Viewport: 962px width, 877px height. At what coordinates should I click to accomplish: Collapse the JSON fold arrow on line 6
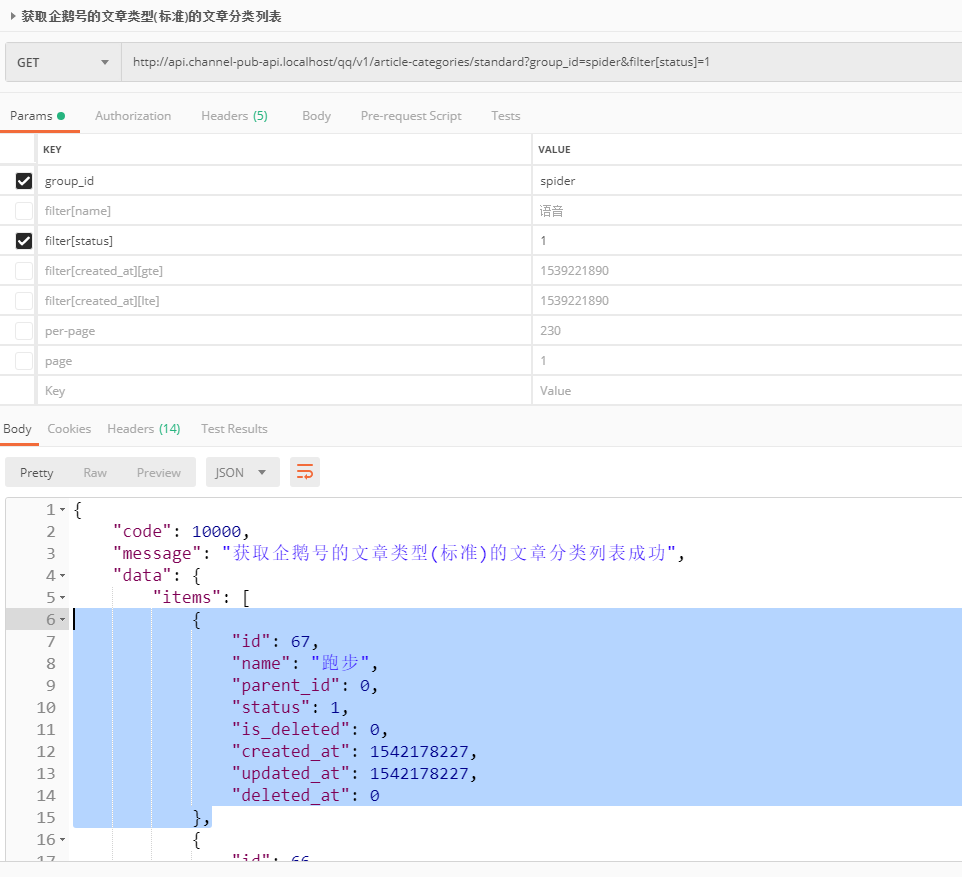click(62, 620)
